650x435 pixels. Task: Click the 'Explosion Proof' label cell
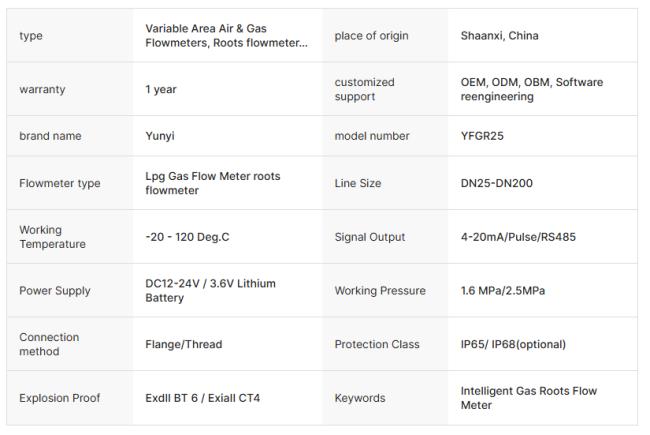tap(60, 398)
